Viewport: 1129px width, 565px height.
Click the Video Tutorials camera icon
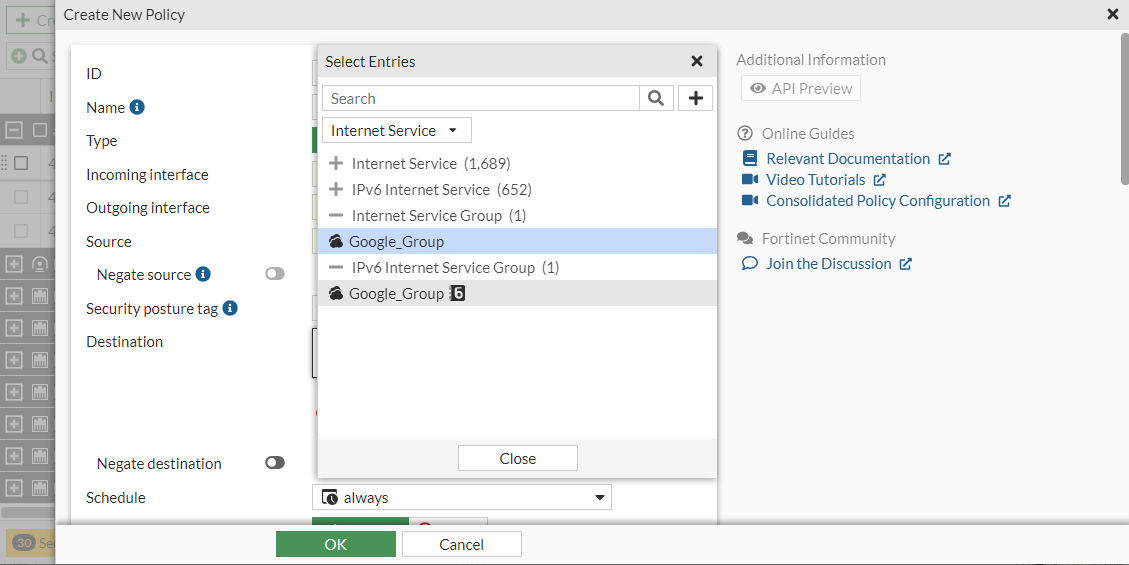pos(751,180)
